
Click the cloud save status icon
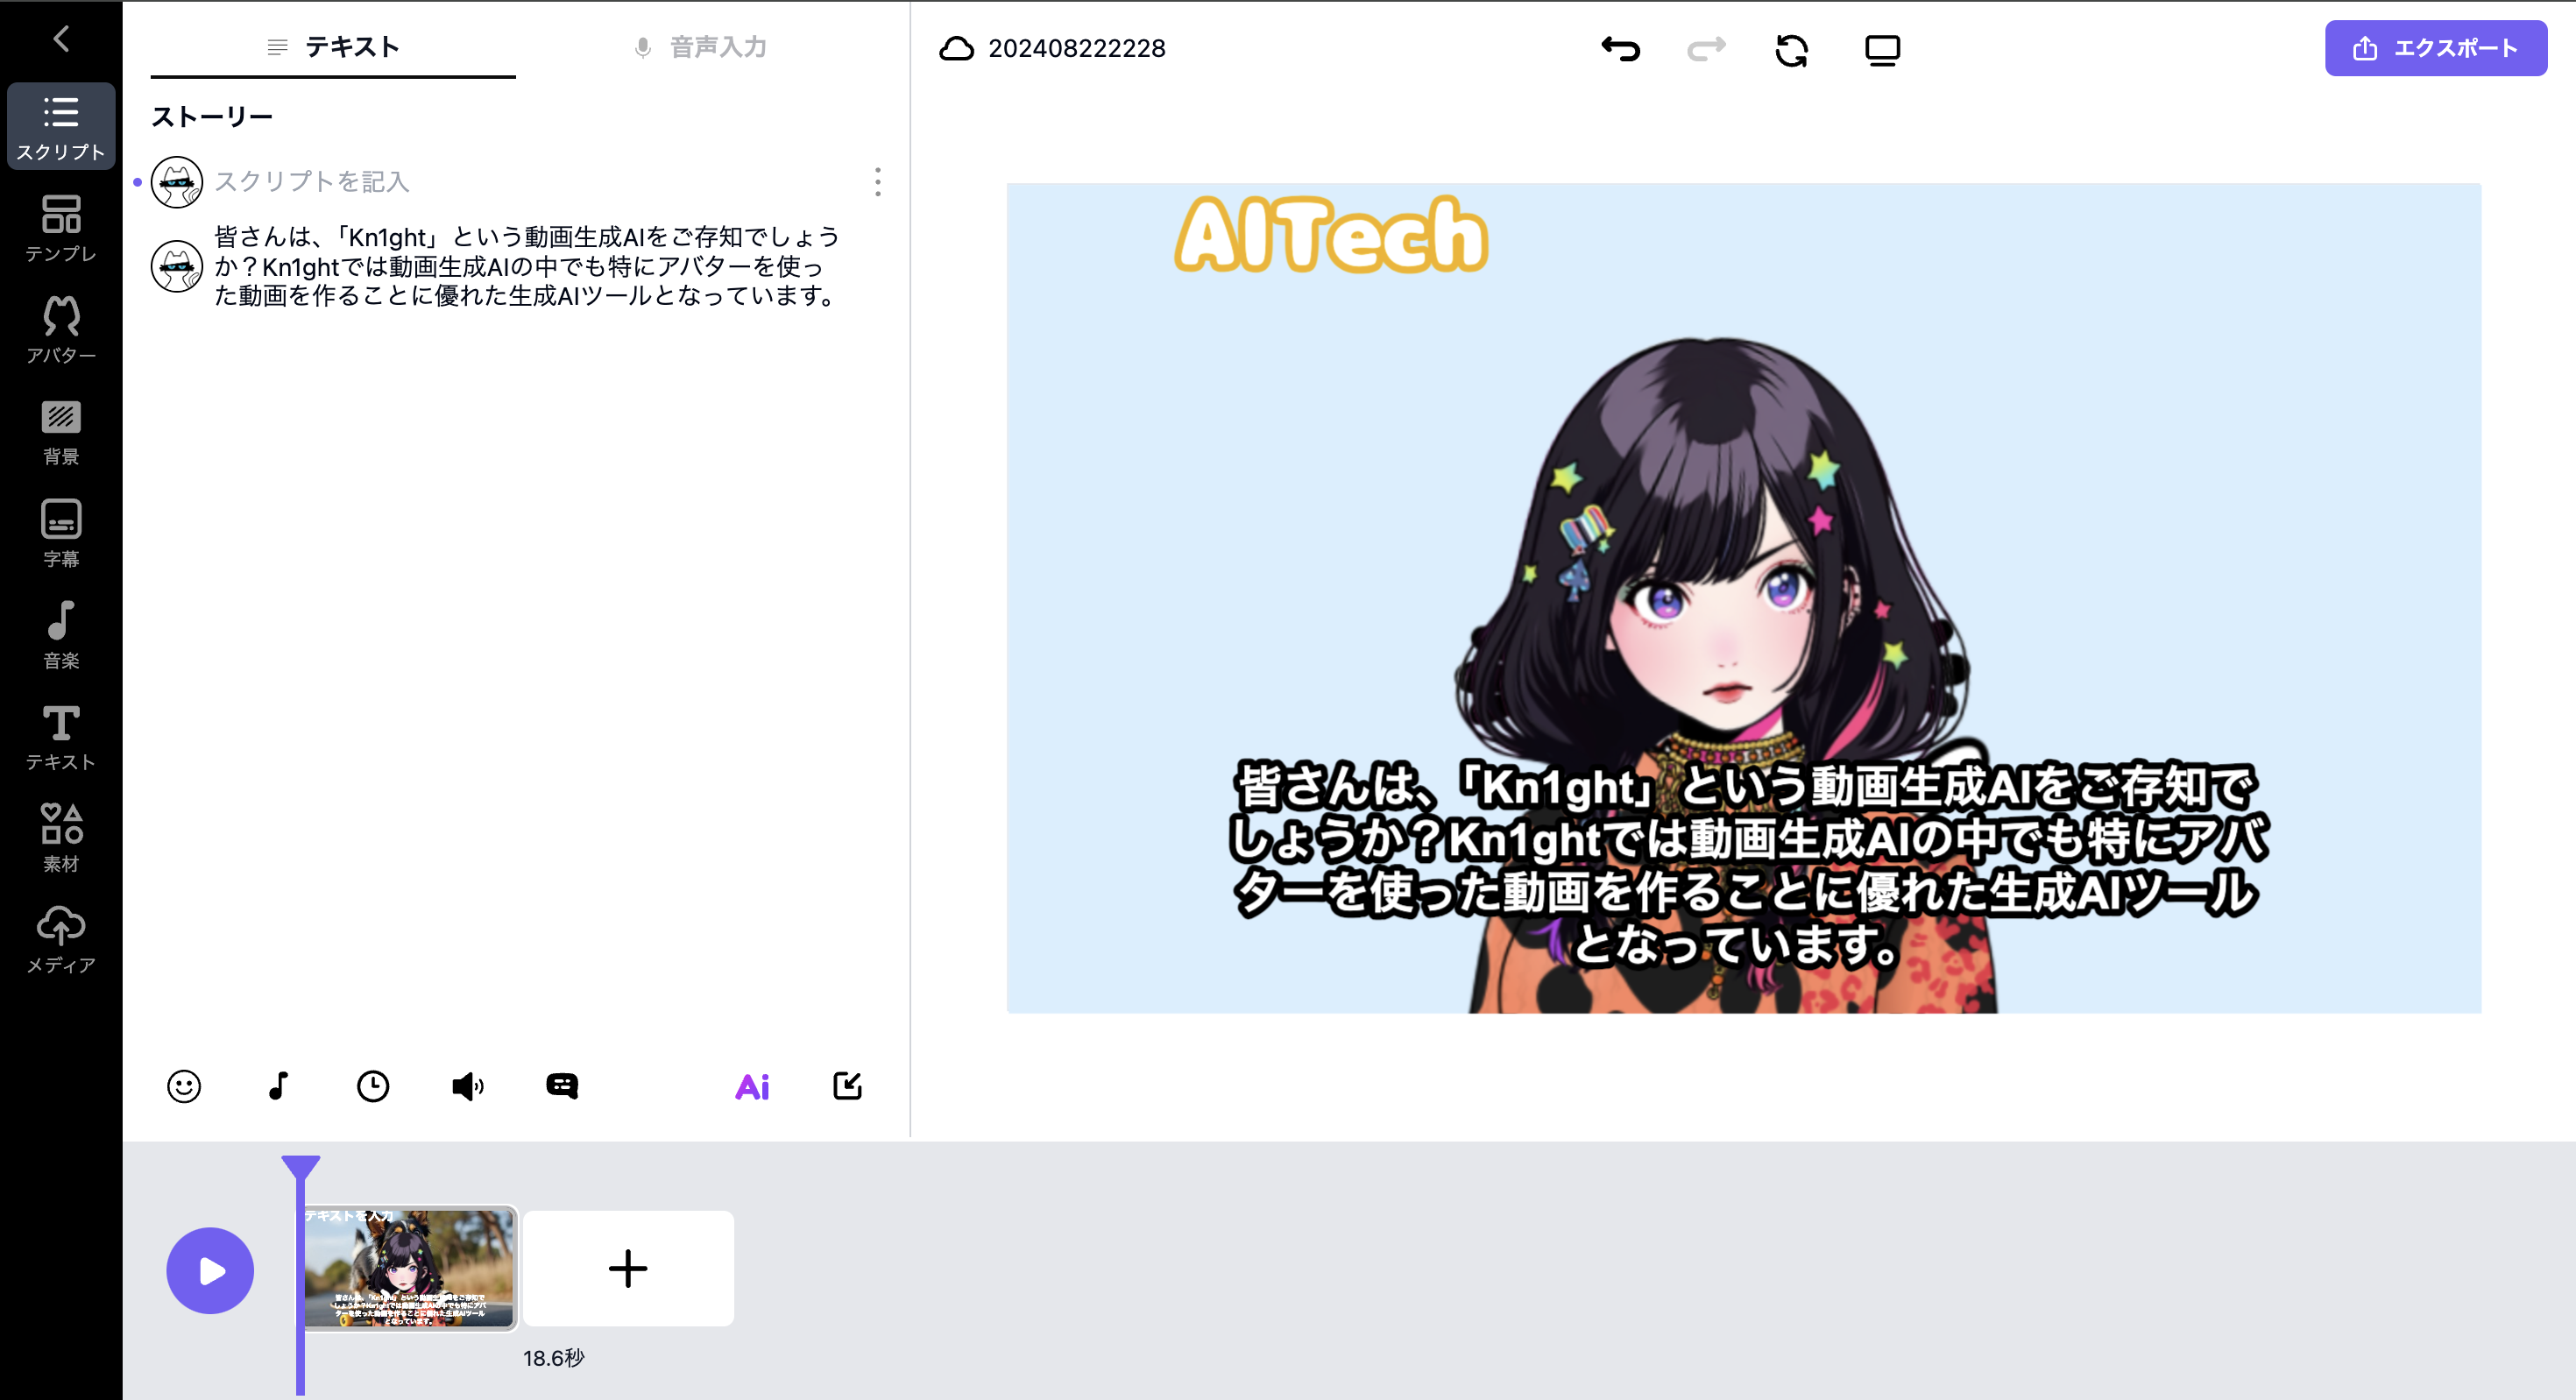956,48
